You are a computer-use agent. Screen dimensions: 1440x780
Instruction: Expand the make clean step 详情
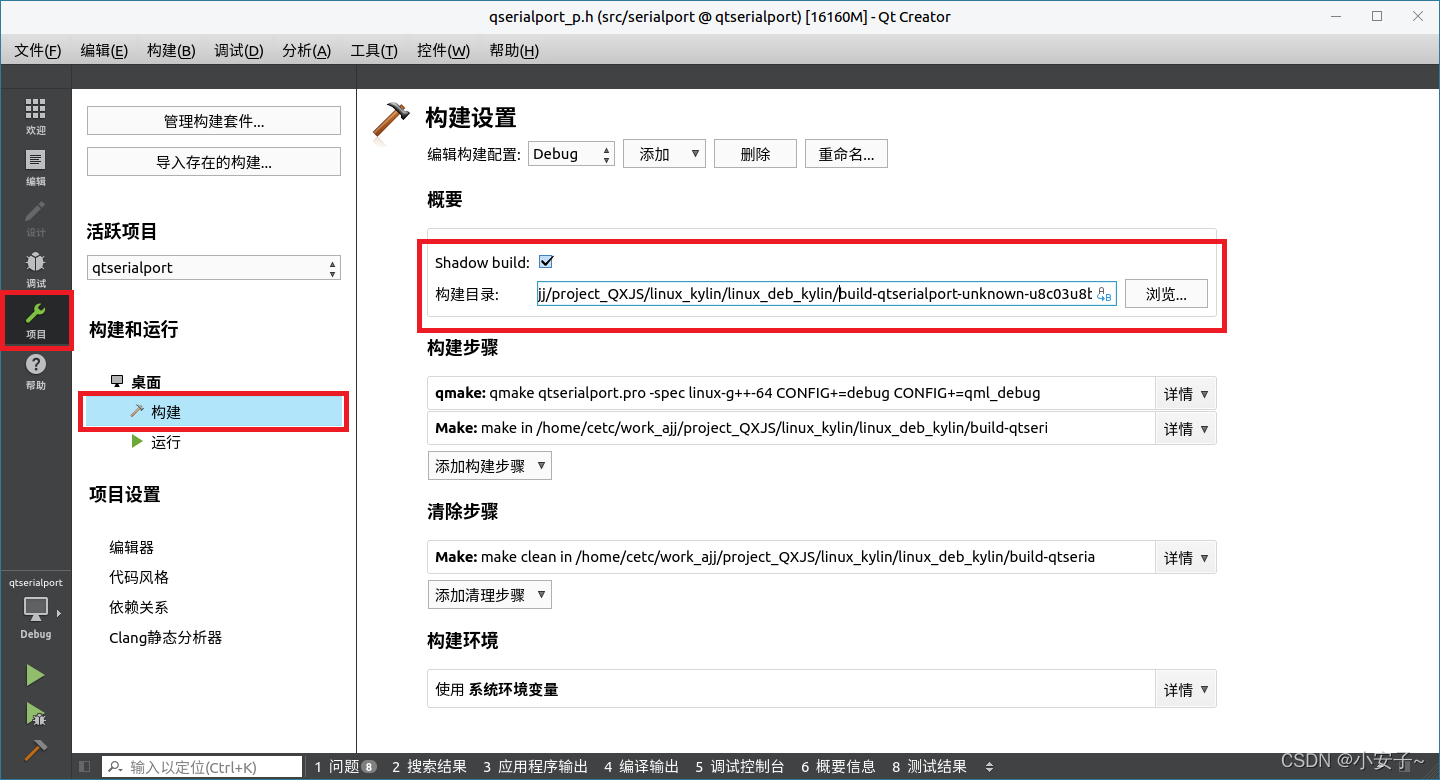click(1186, 558)
